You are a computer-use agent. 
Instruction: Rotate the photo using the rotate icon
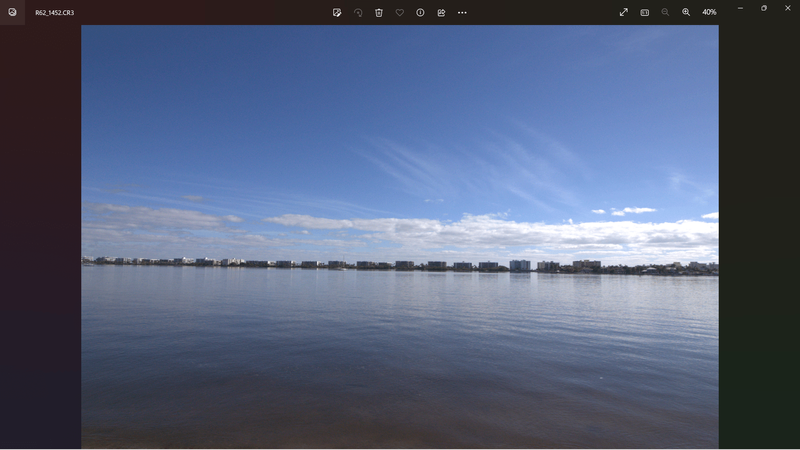[358, 12]
